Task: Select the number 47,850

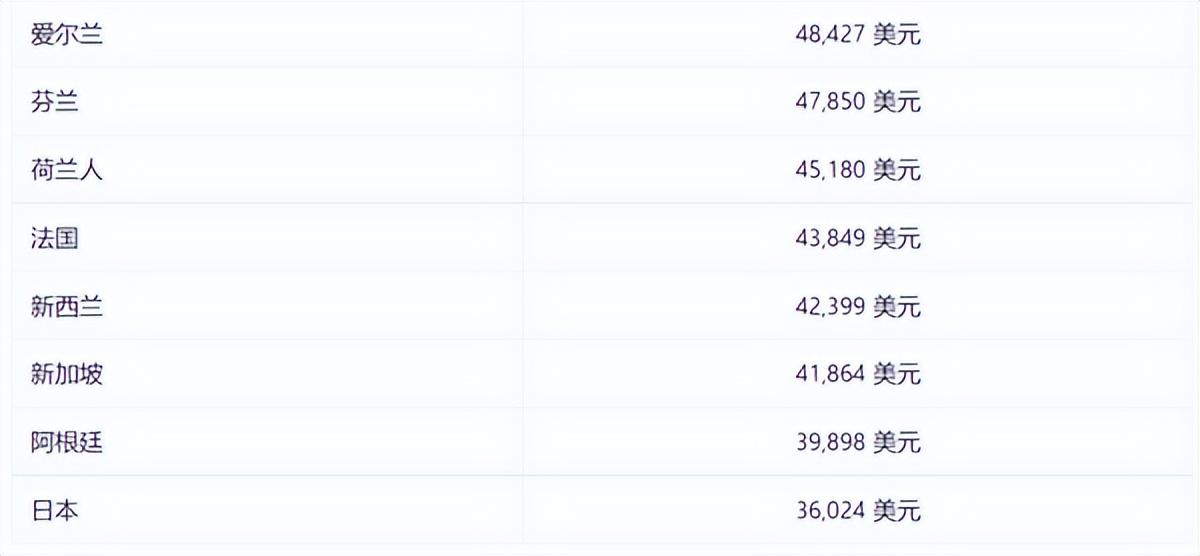Action: pos(830,102)
